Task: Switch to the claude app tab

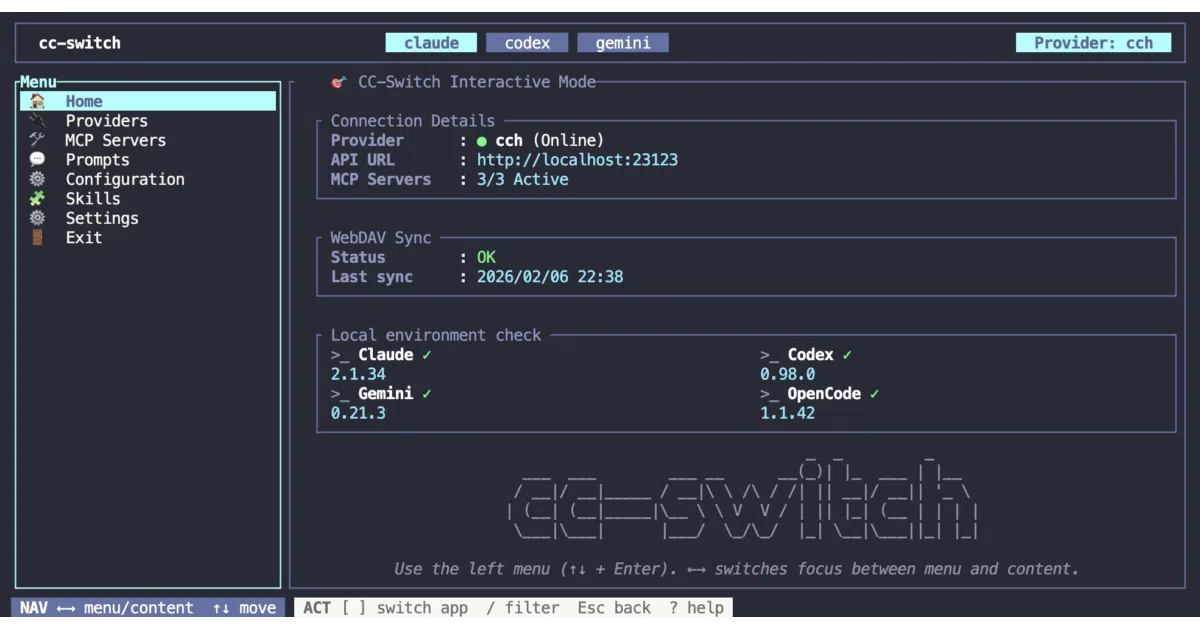Action: pyautogui.click(x=432, y=43)
